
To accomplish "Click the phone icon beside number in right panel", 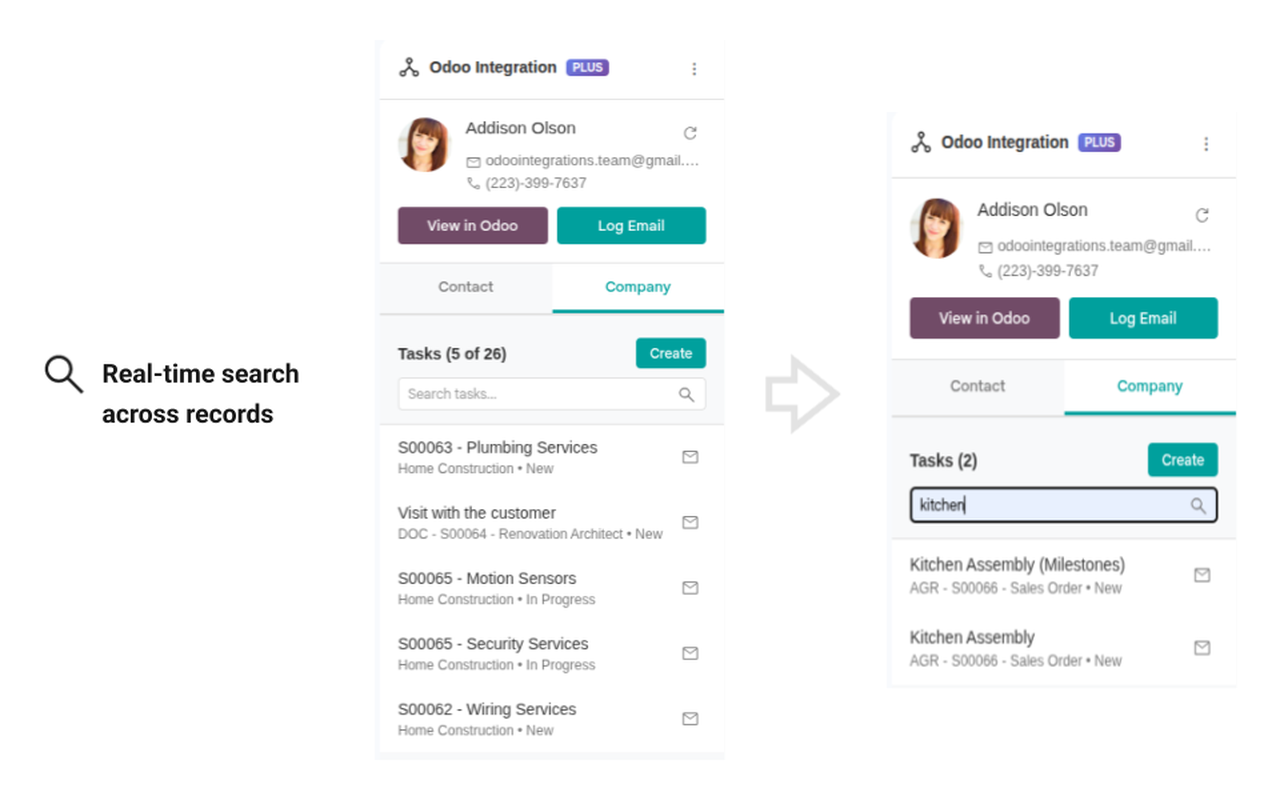I will click(x=986, y=271).
